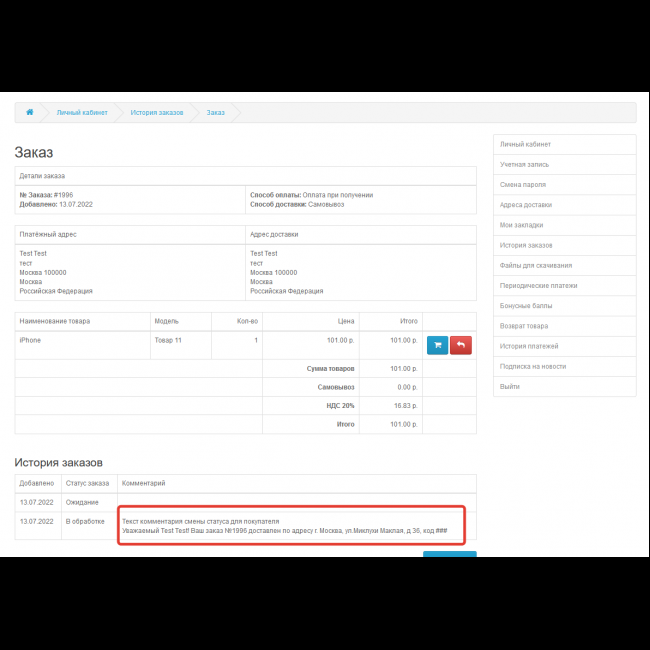Open Файлы для скачивания in the sidebar
Image resolution: width=650 pixels, height=650 pixels.
click(x=535, y=265)
